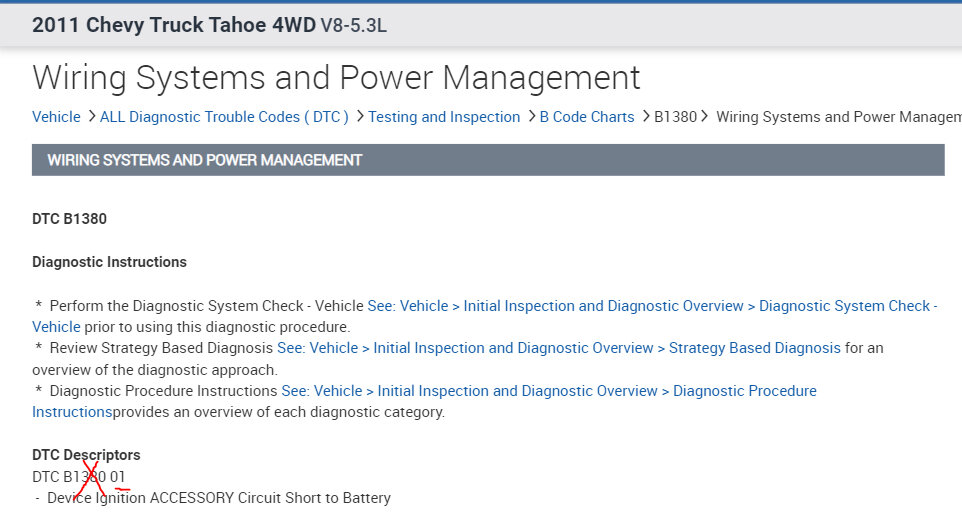Click the gray WIRING SYSTEMS section header bar

(x=488, y=160)
